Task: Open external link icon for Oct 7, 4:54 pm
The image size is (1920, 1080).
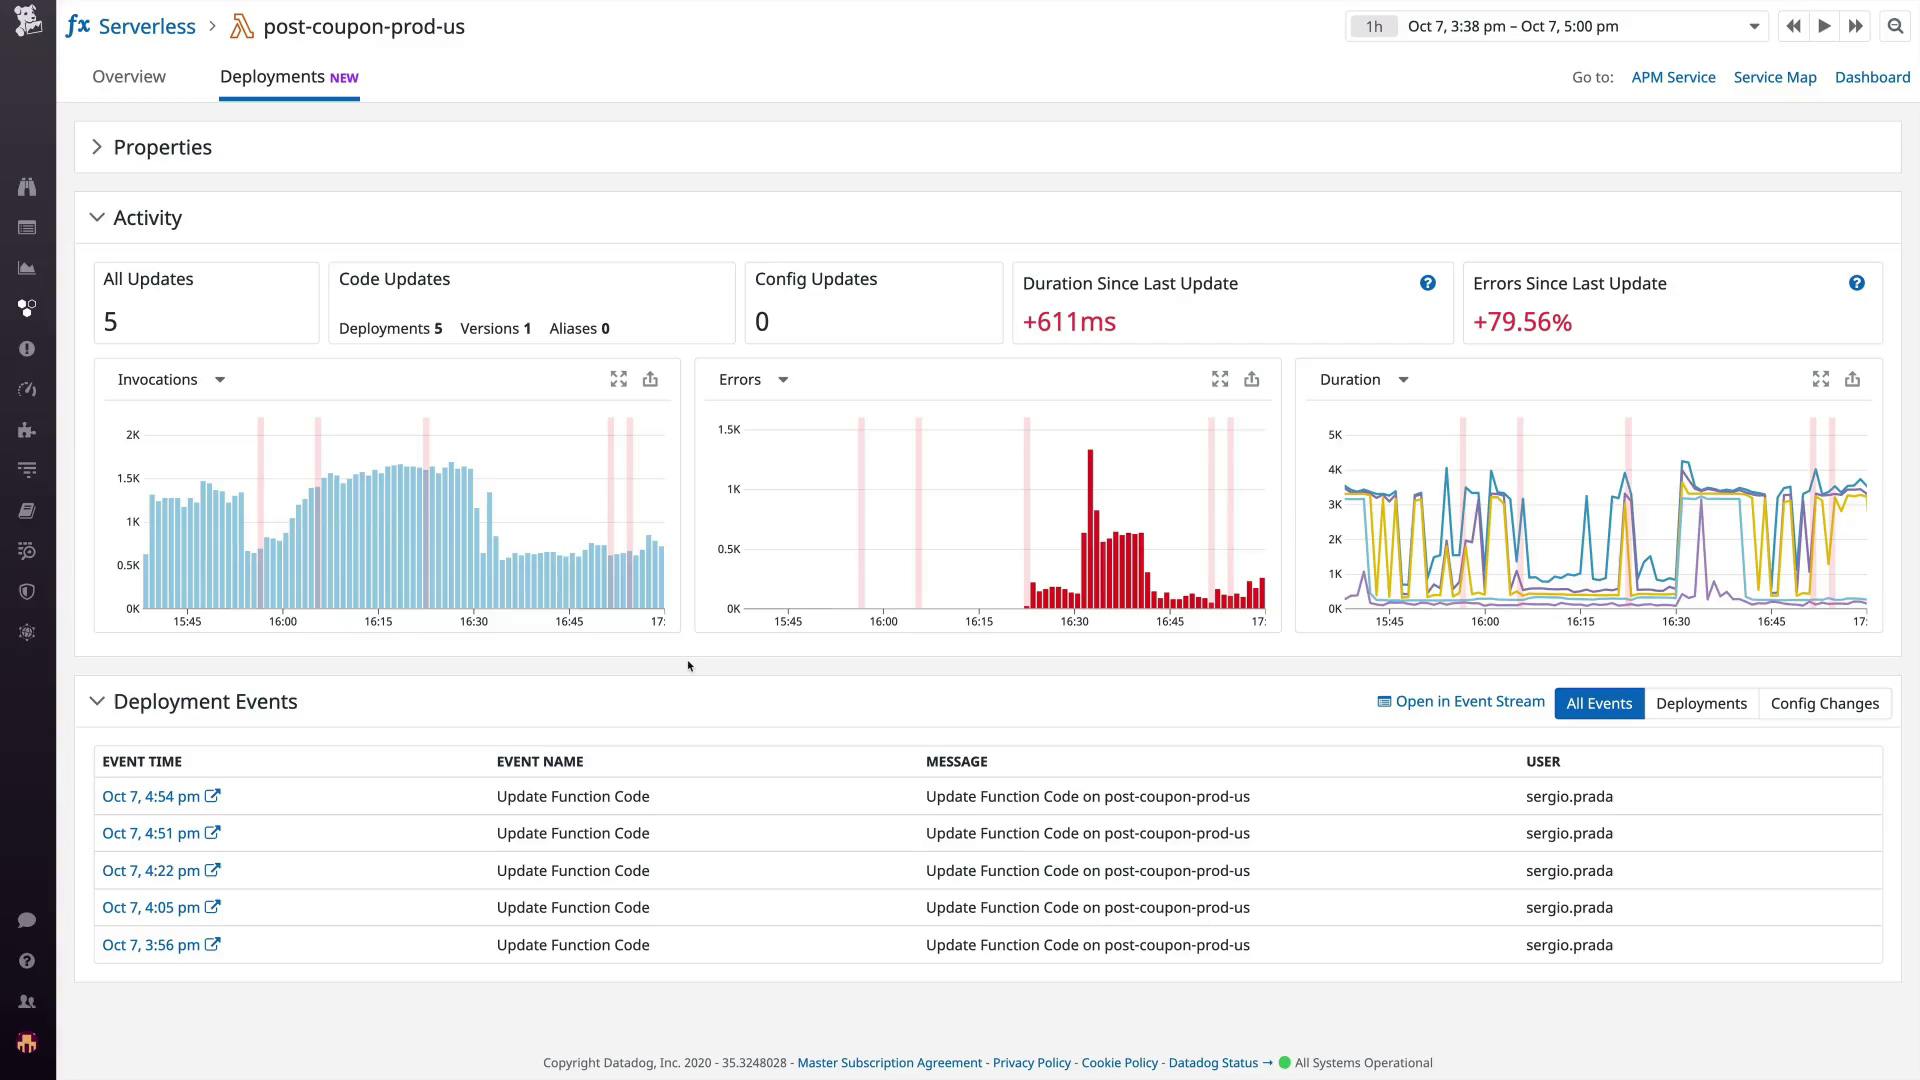Action: [x=212, y=796]
